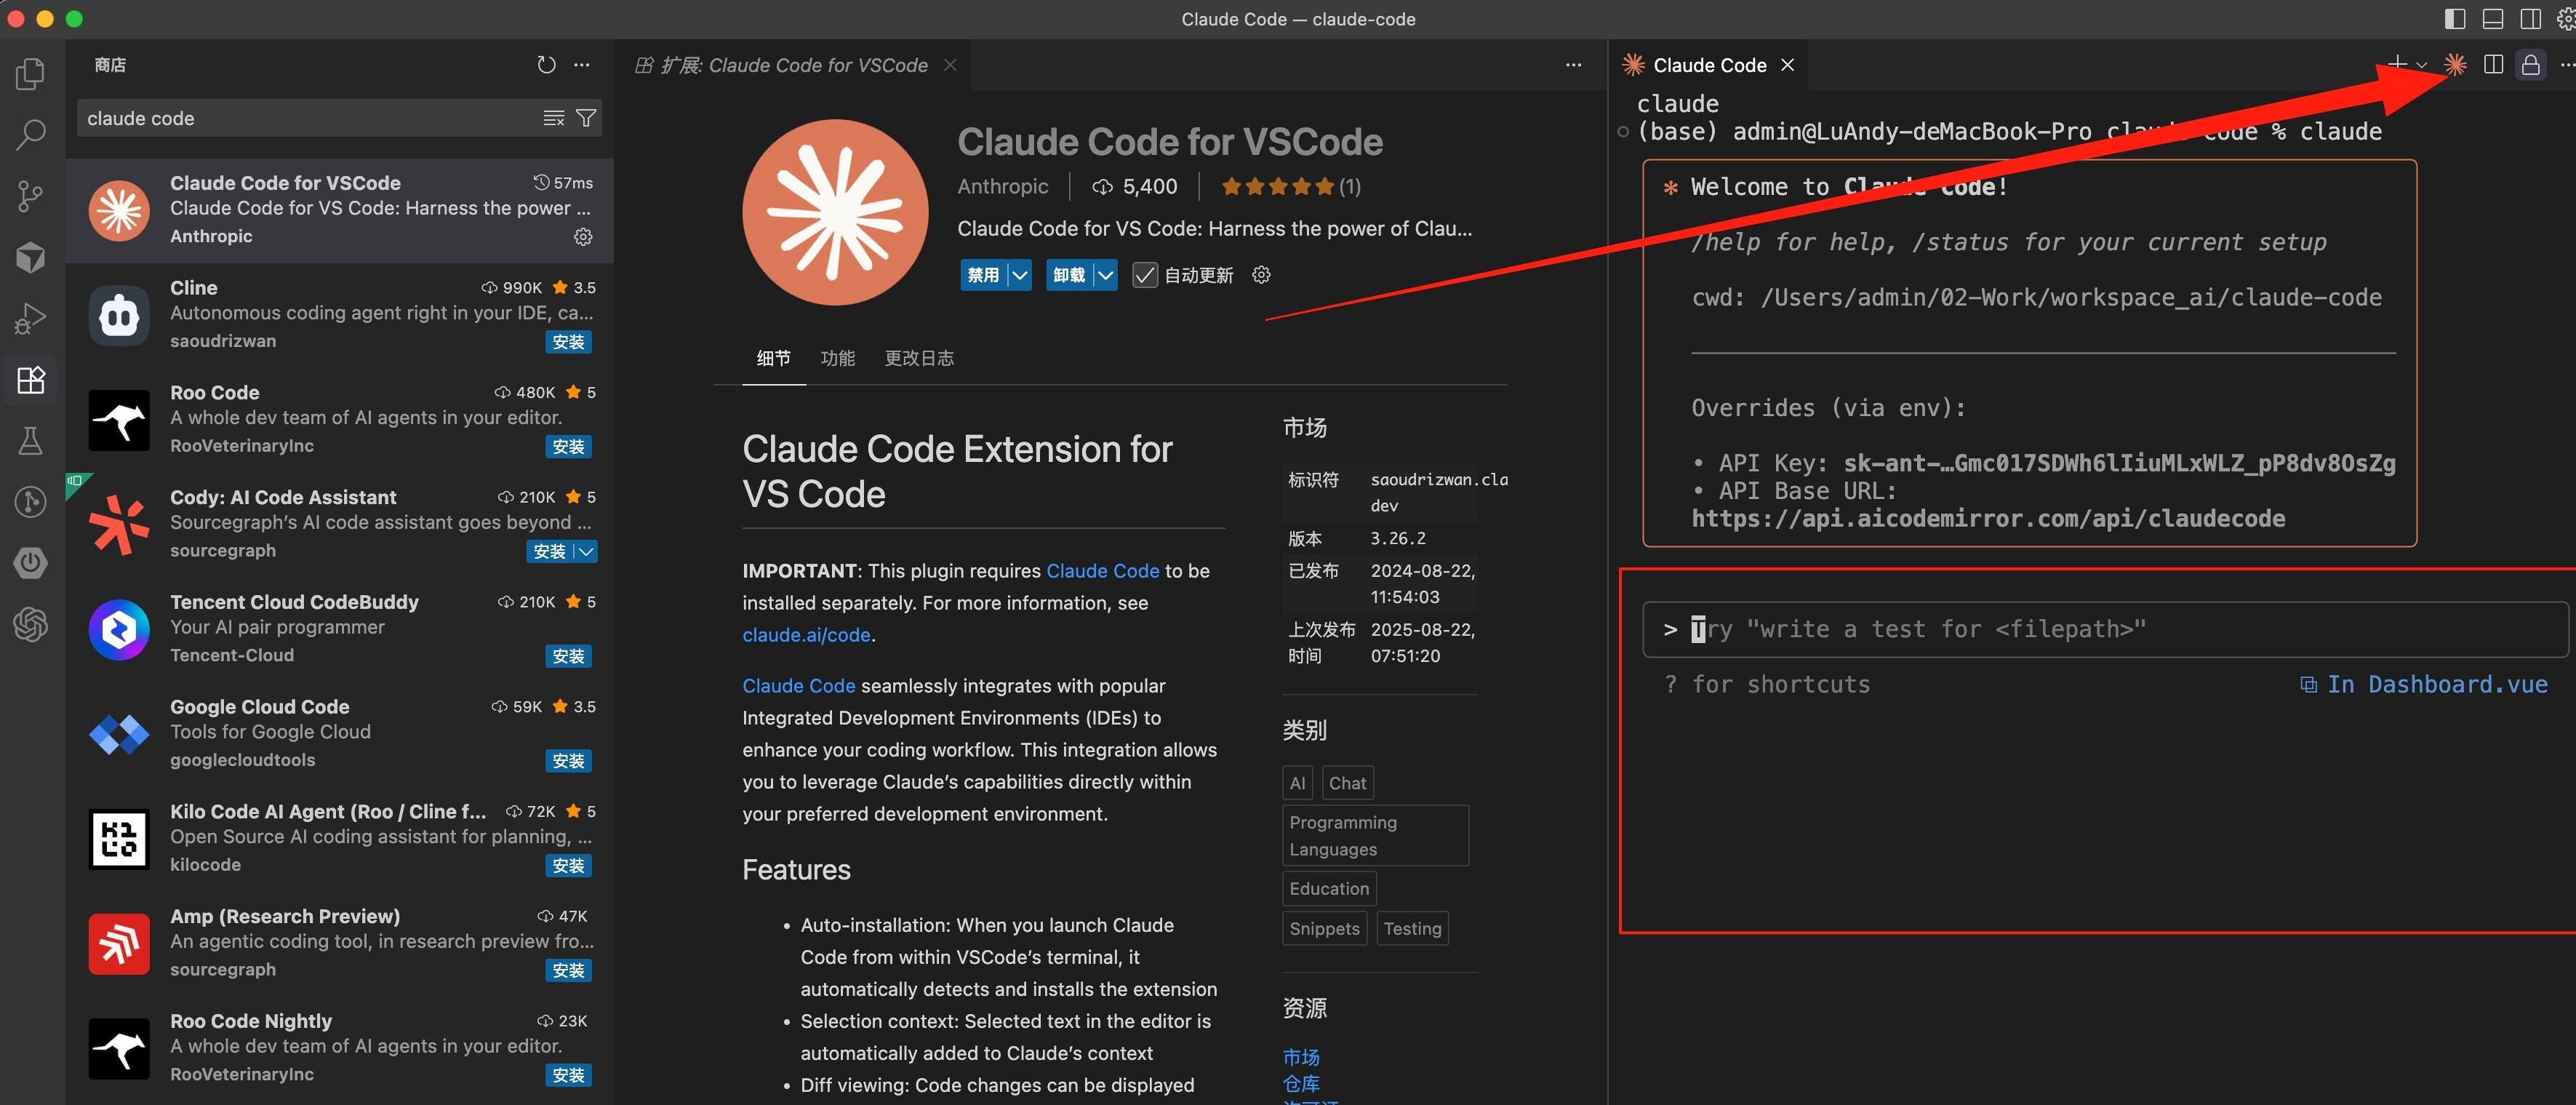Select the Claude Code terminal tab

click(x=1709, y=64)
